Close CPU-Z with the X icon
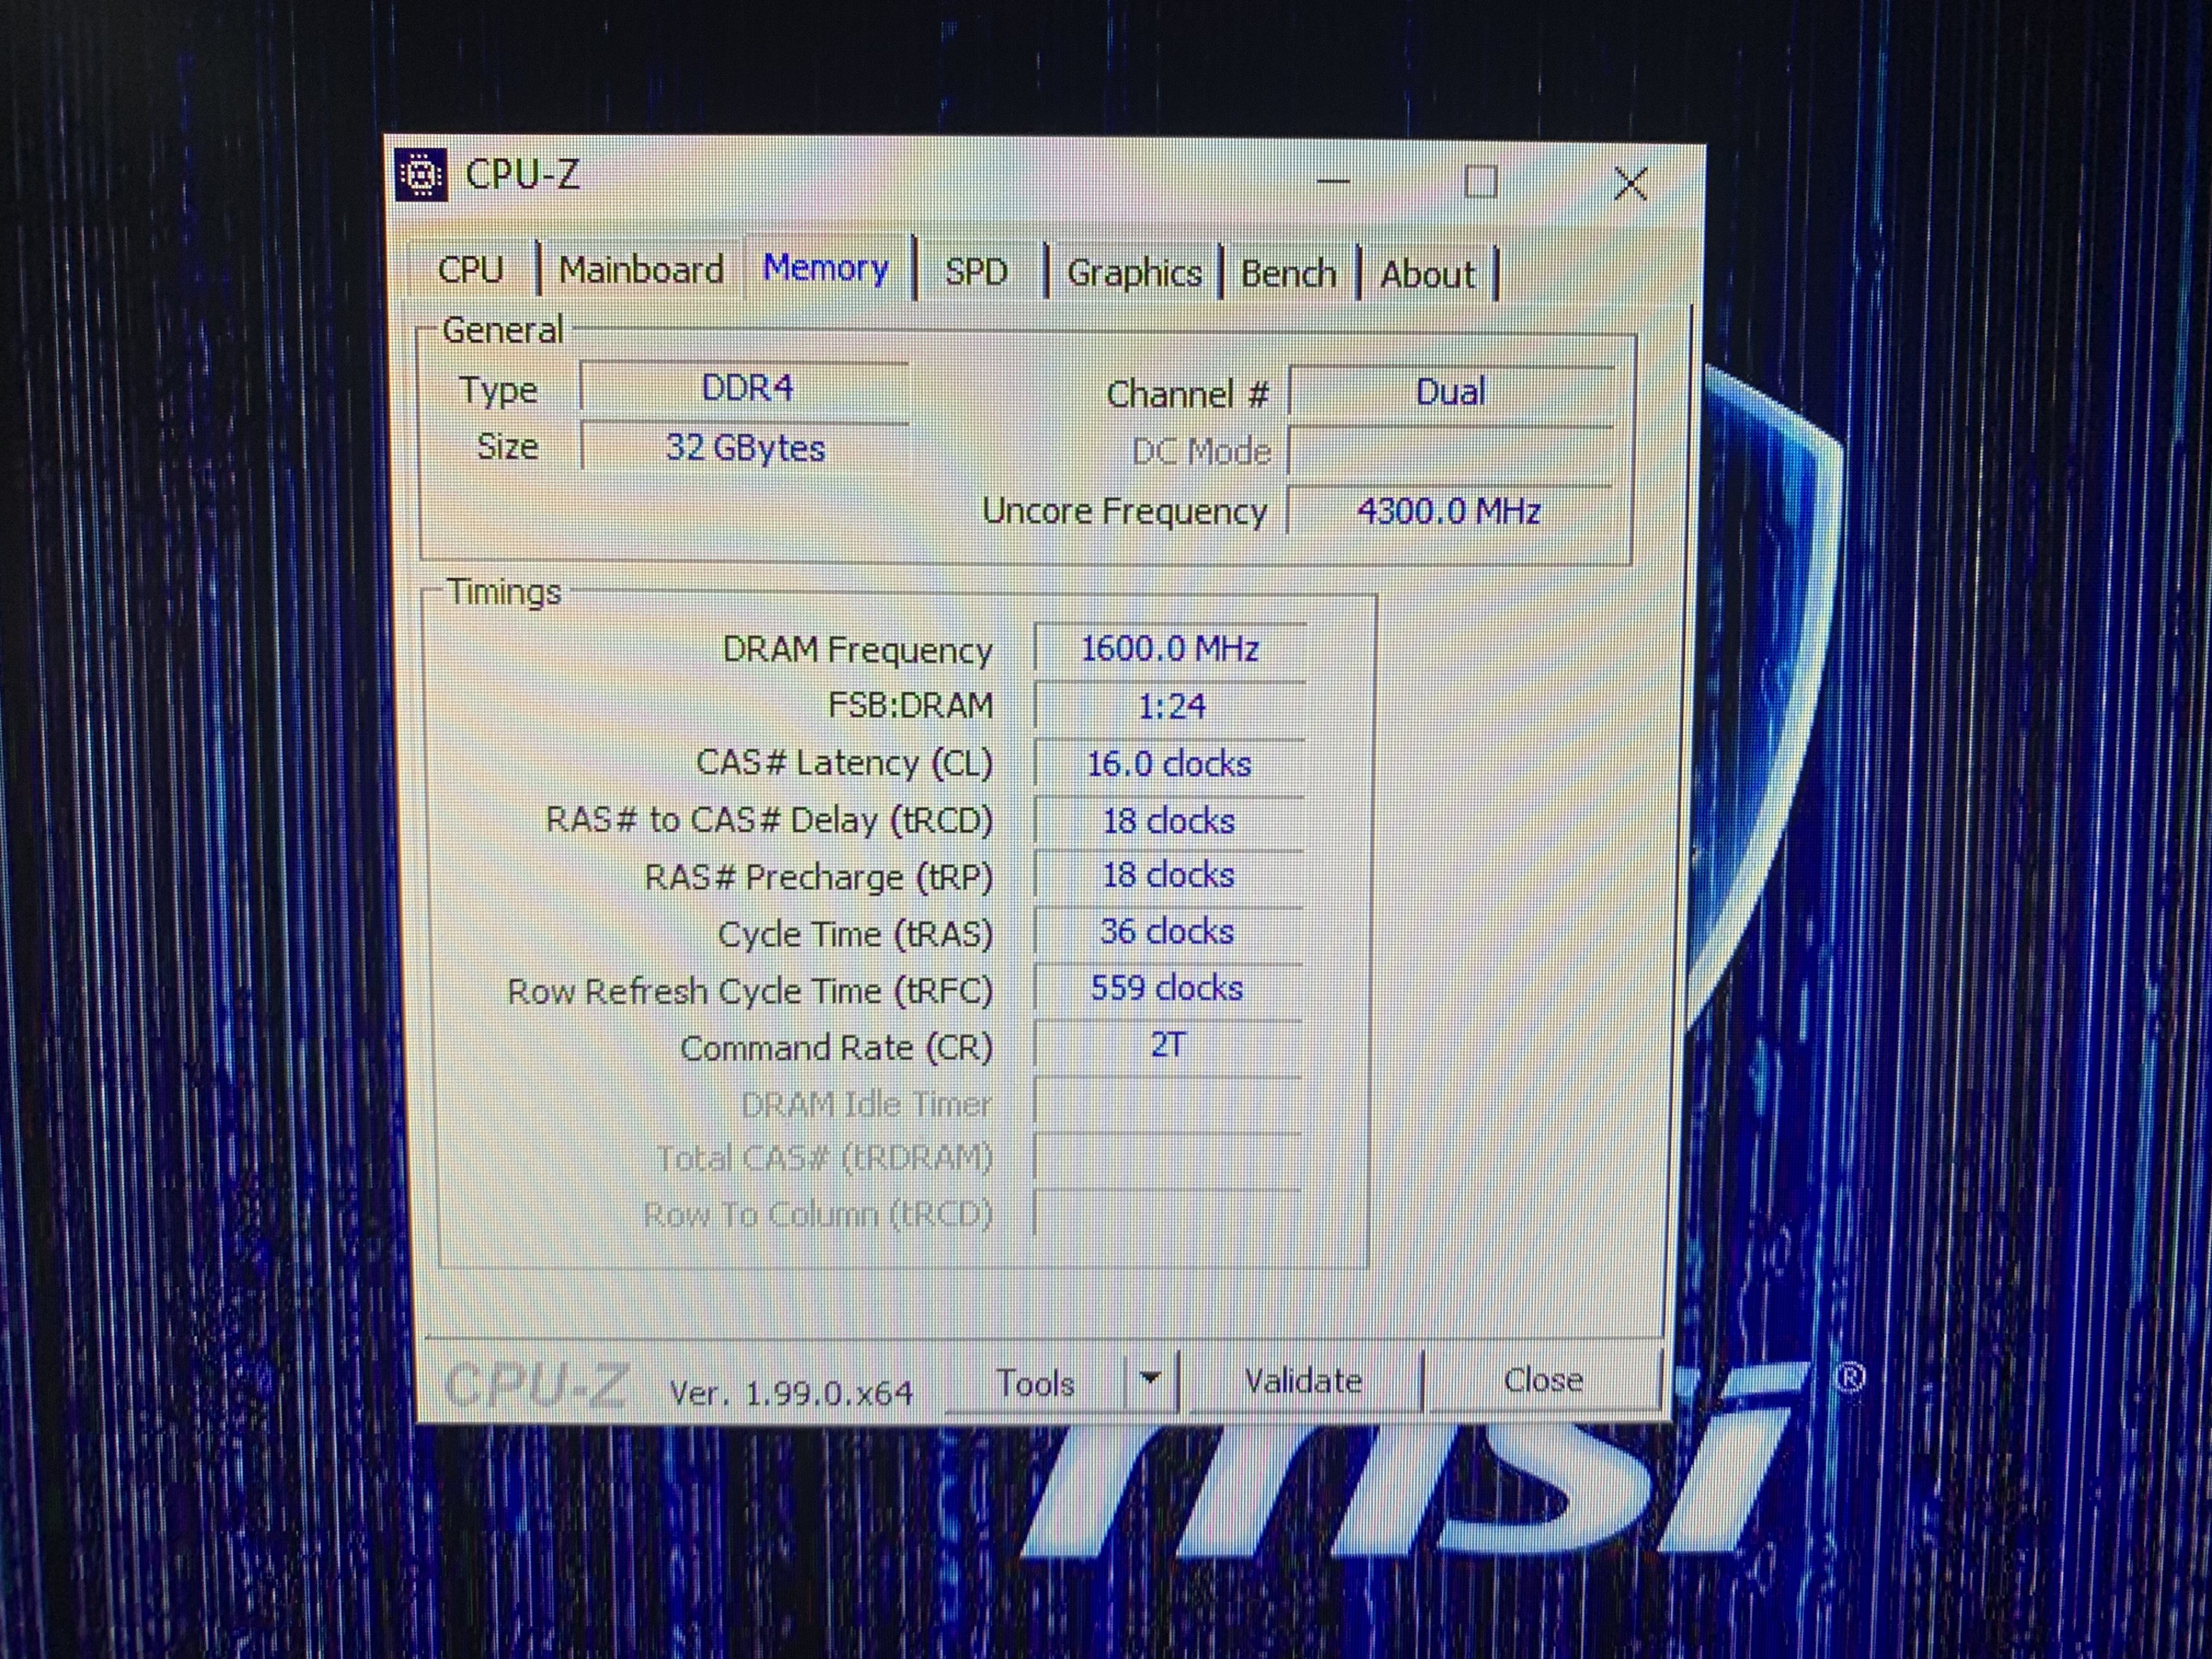 [x=1630, y=183]
